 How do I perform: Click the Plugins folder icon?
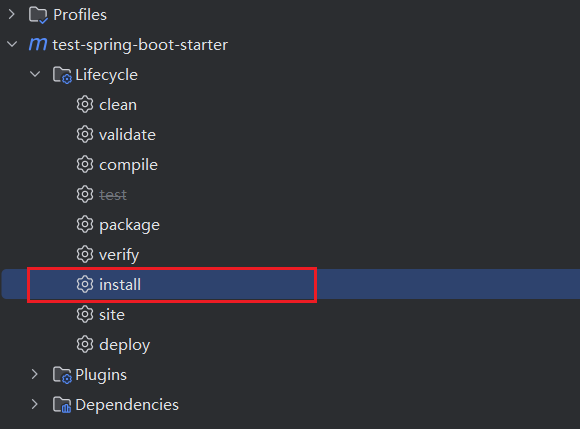pyautogui.click(x=62, y=375)
